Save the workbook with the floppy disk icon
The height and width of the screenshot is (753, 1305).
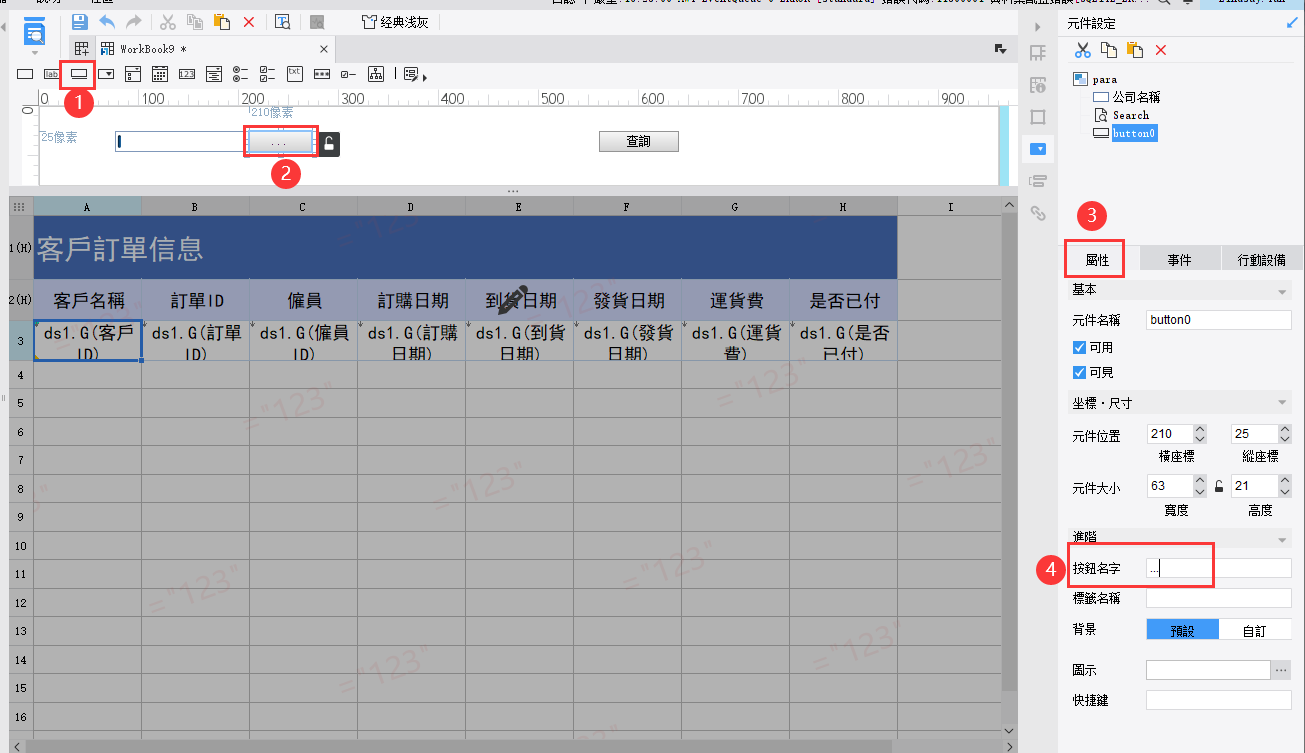[80, 21]
